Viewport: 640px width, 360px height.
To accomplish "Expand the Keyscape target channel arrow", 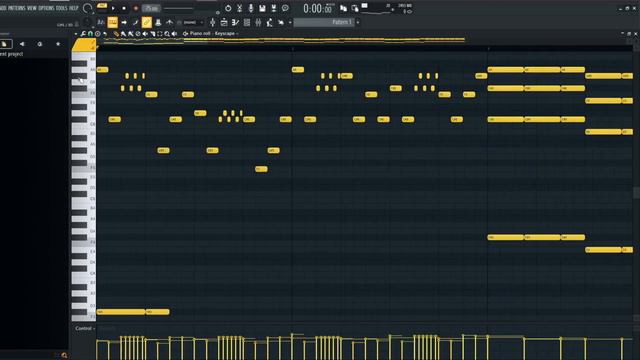I will [237, 34].
